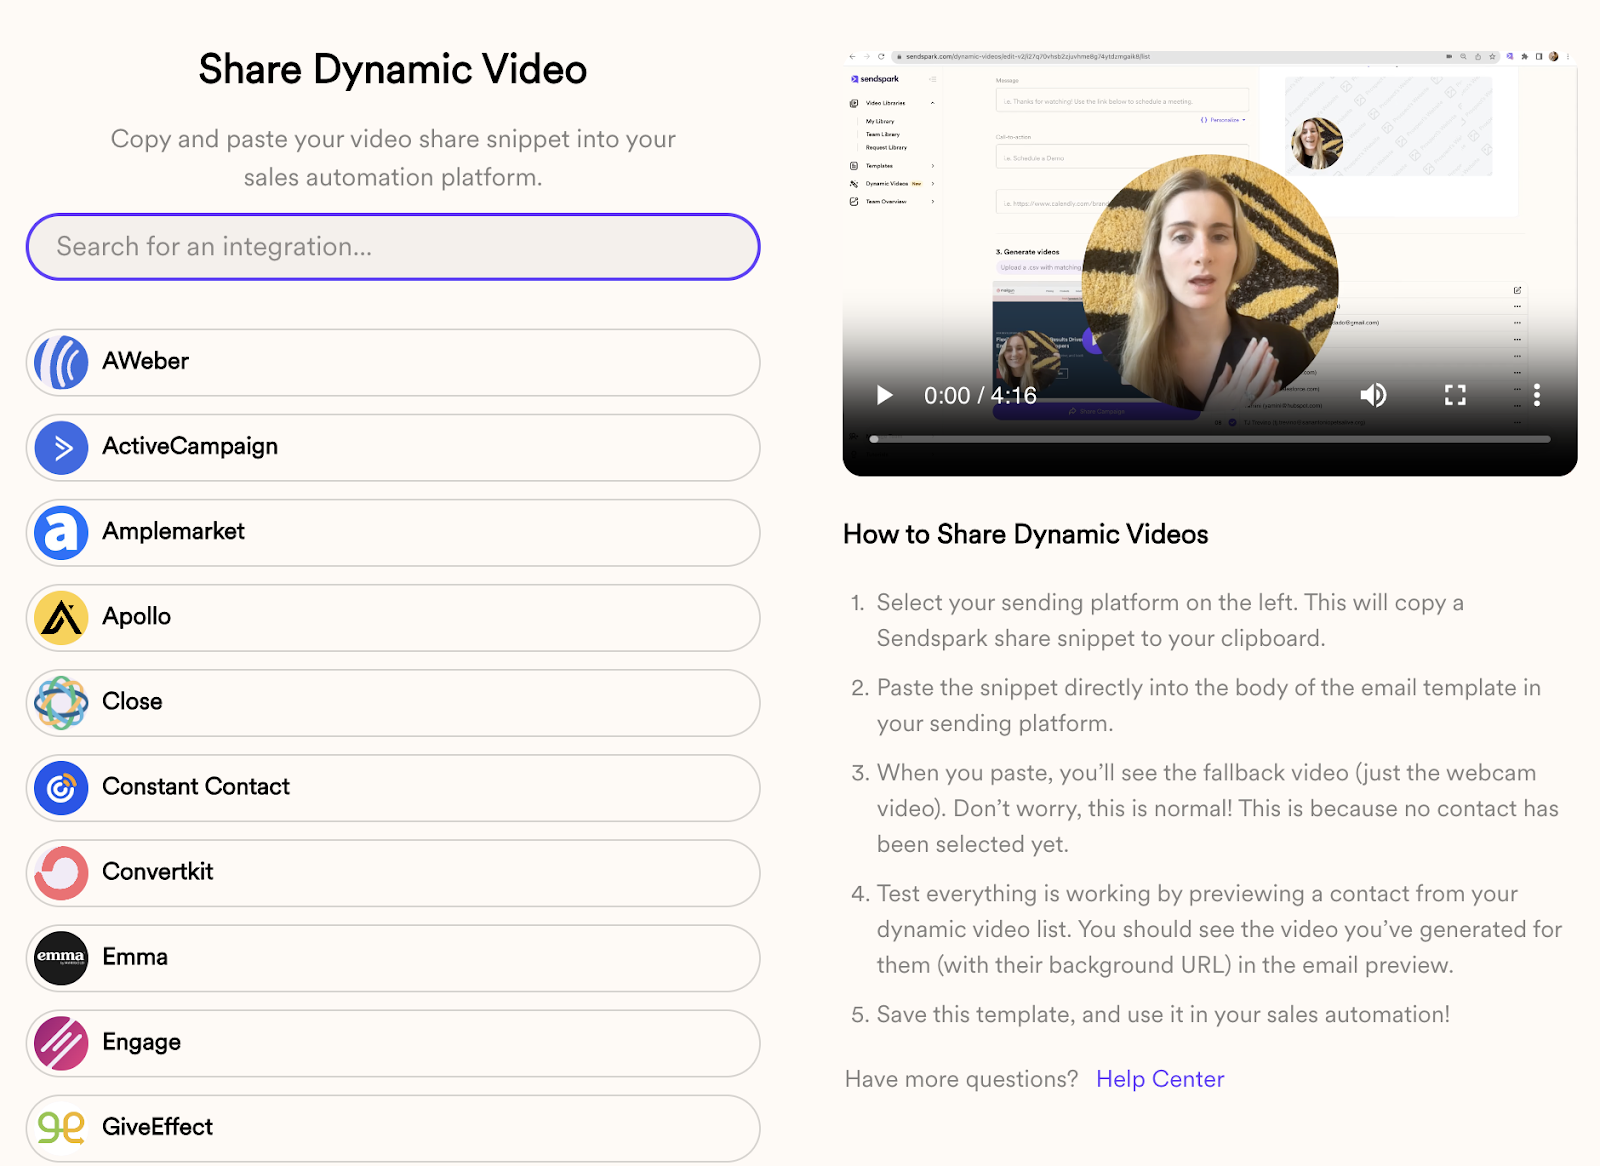Click the Constant Contact logo icon

(61, 787)
